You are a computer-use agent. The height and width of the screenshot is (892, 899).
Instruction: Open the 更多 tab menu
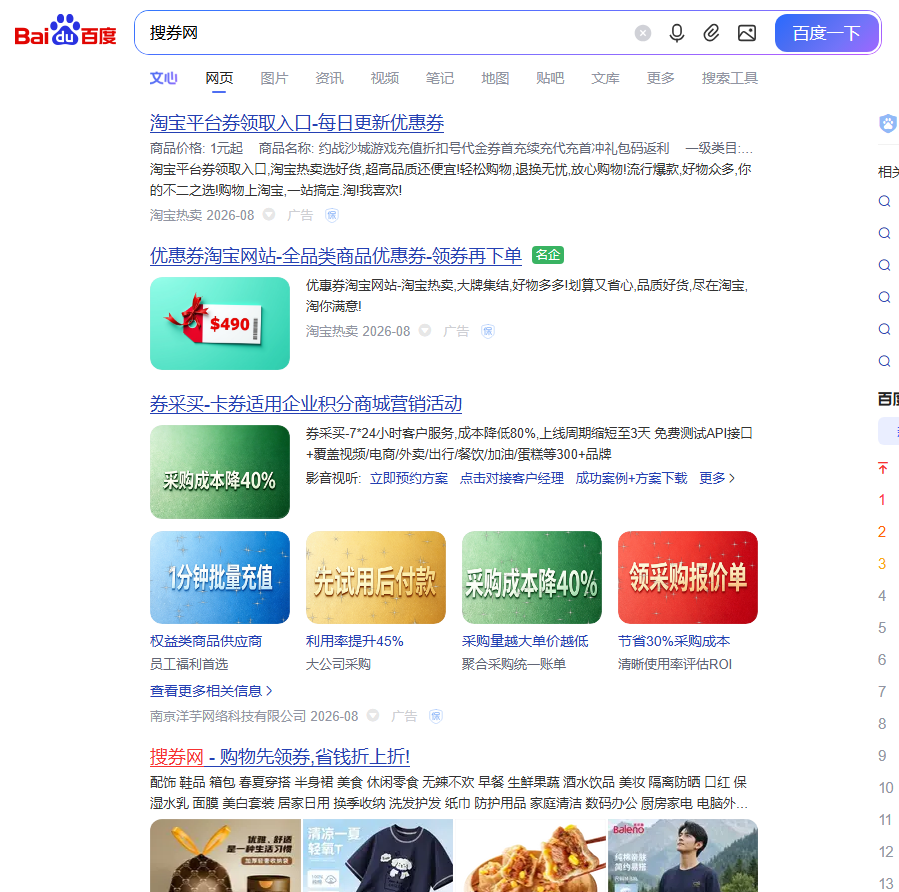click(x=660, y=78)
